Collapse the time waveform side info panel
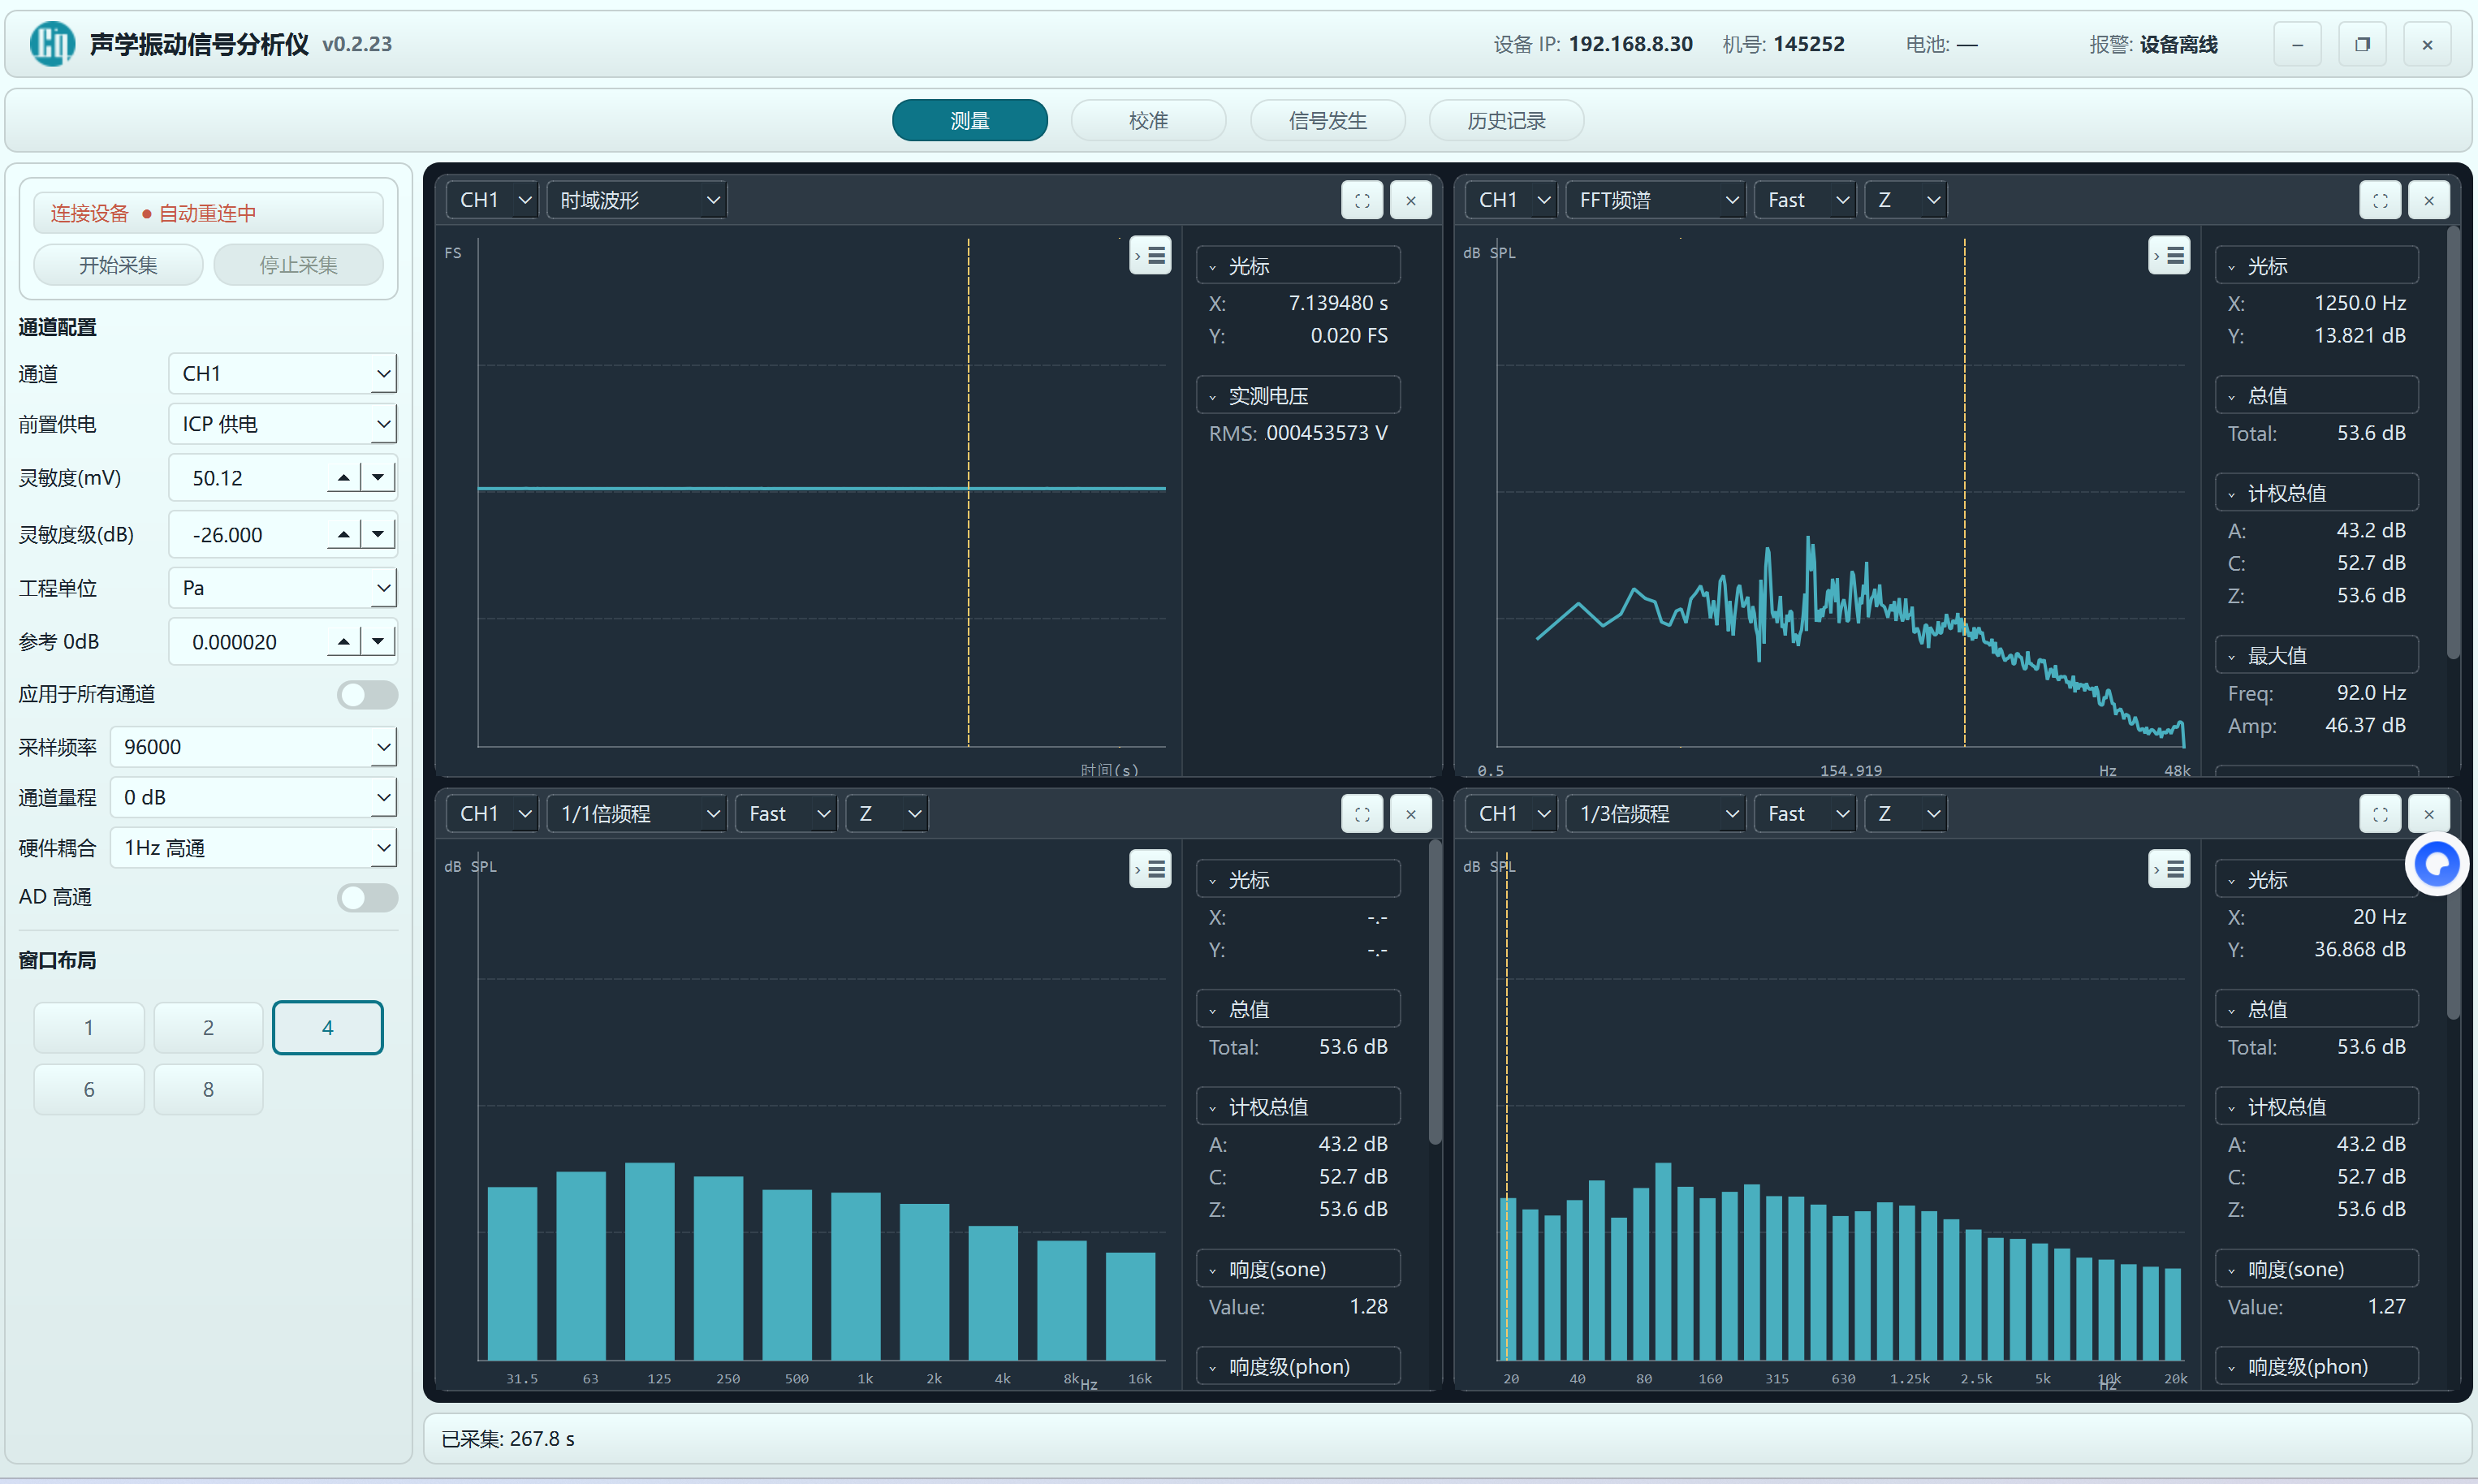This screenshot has height=1484, width=2478. (1150, 256)
